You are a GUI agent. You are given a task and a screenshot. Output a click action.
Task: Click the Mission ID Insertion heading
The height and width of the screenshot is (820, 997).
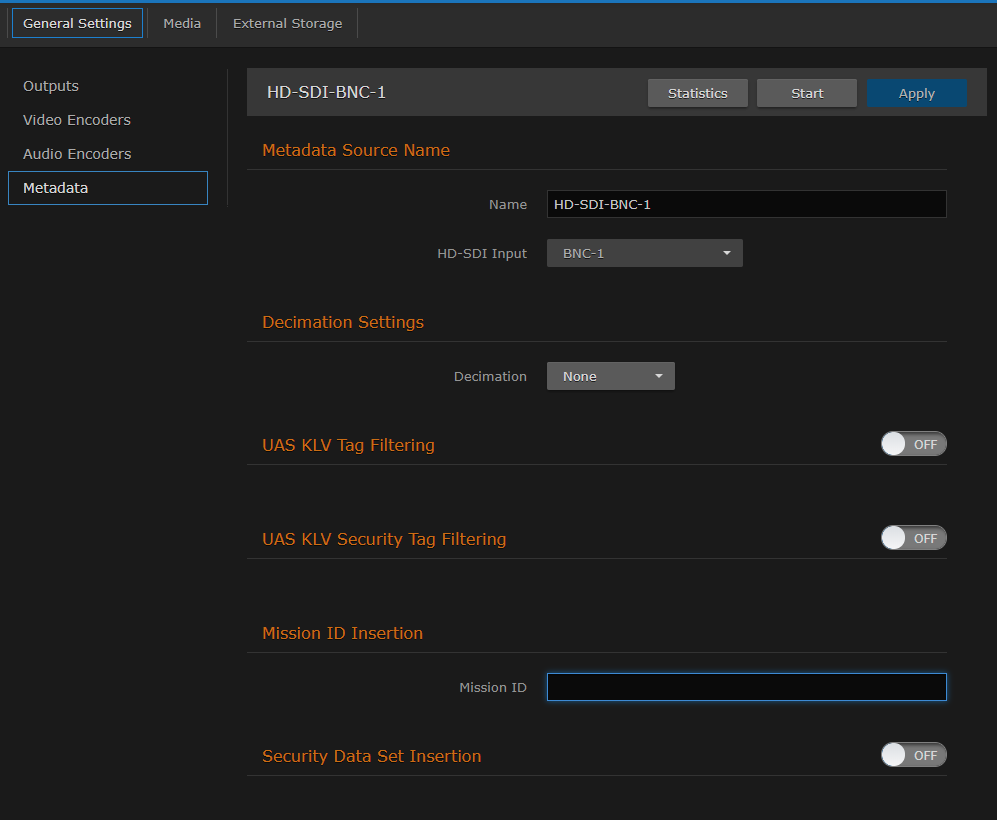coord(342,633)
